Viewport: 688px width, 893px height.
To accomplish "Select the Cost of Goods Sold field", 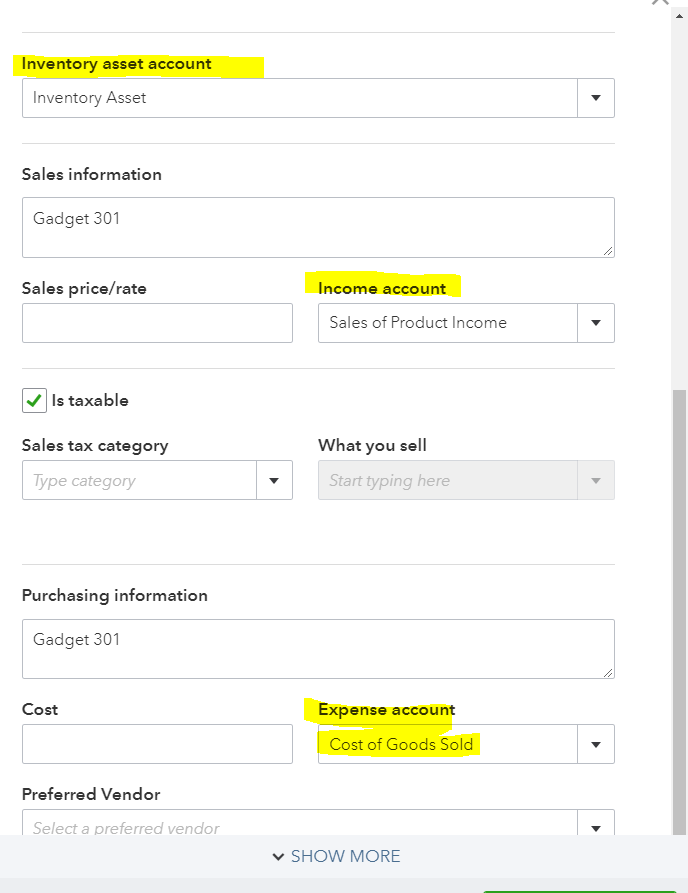I will click(447, 745).
